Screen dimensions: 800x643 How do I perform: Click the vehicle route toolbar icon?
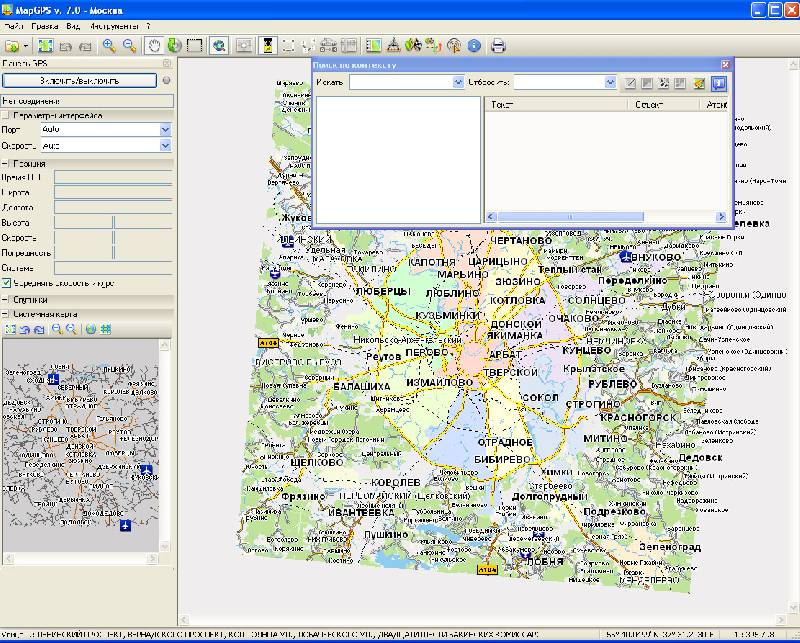(329, 46)
